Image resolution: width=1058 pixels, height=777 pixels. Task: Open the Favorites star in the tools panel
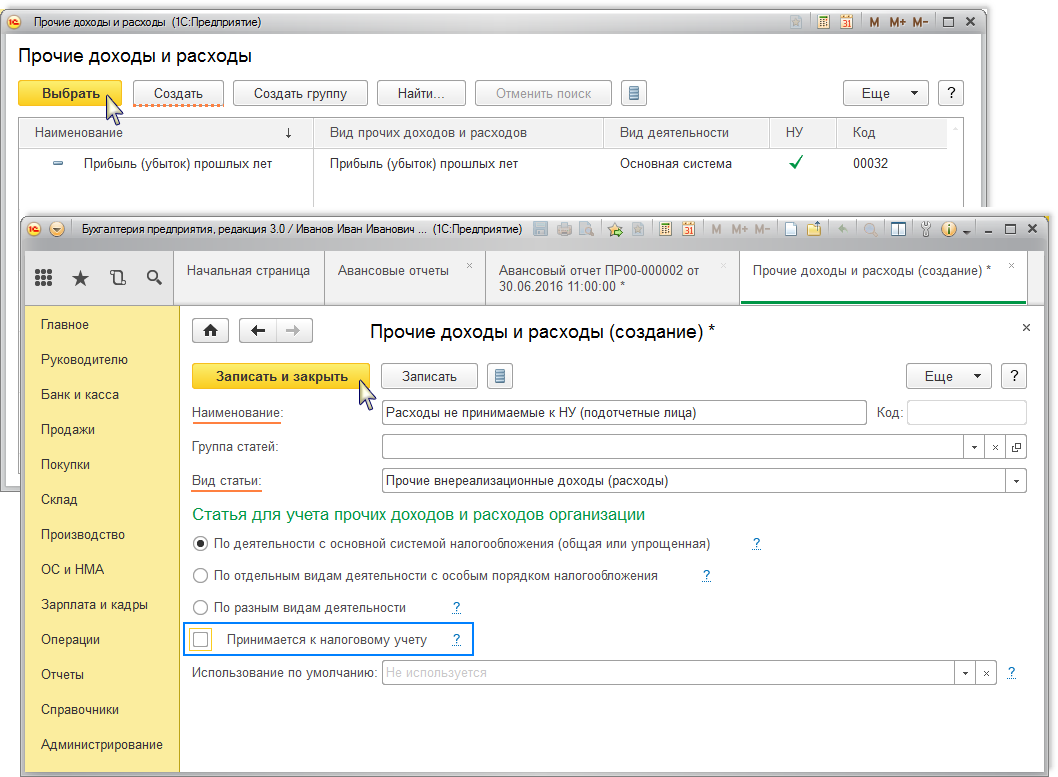tap(80, 277)
